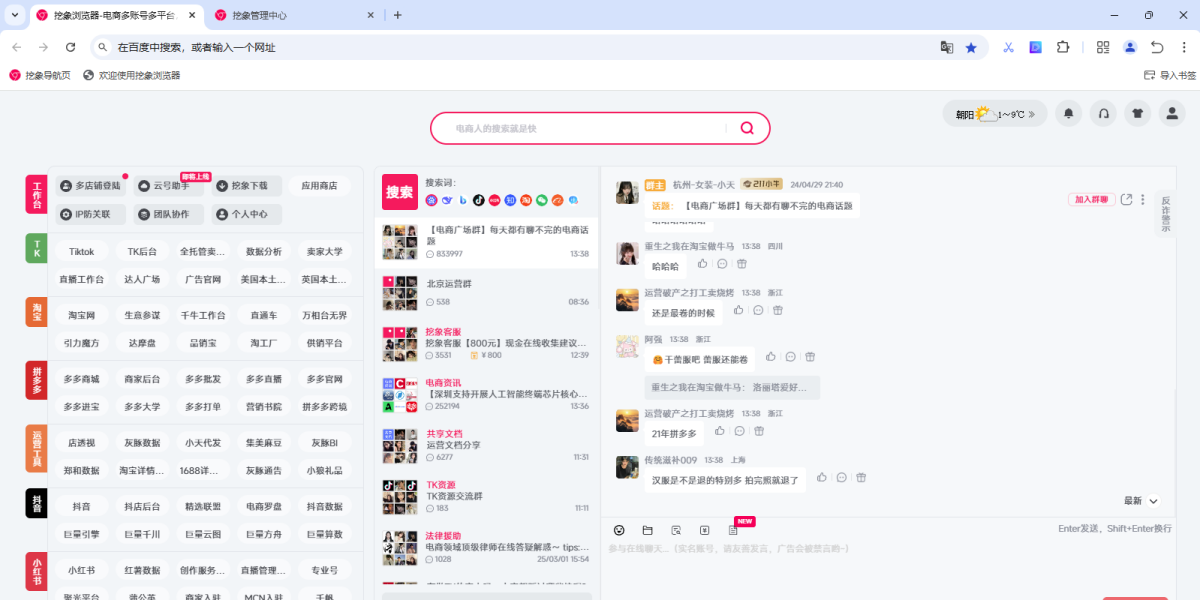Click the magnifier icon in the pink search box
This screenshot has height=600, width=1200.
(x=746, y=128)
